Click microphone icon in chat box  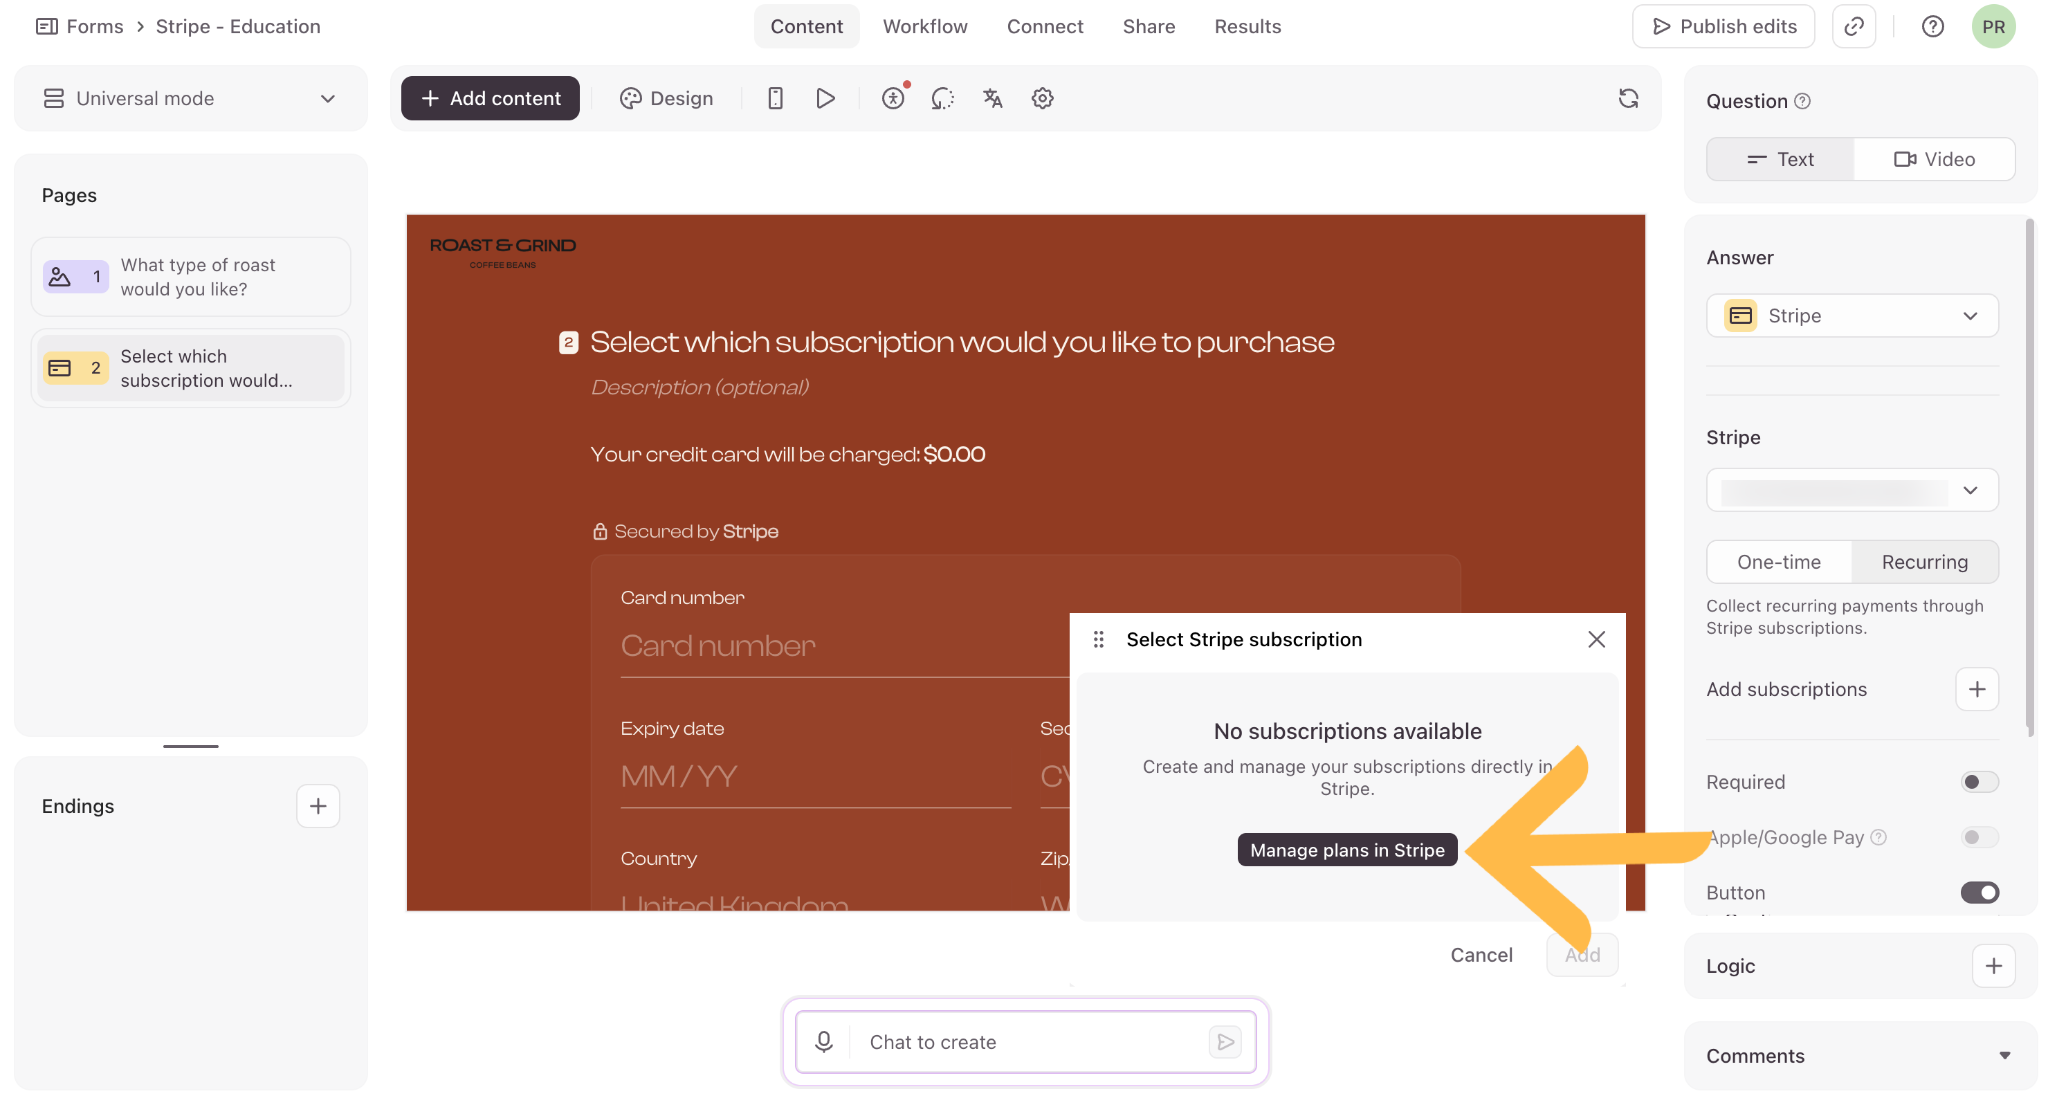tap(824, 1042)
